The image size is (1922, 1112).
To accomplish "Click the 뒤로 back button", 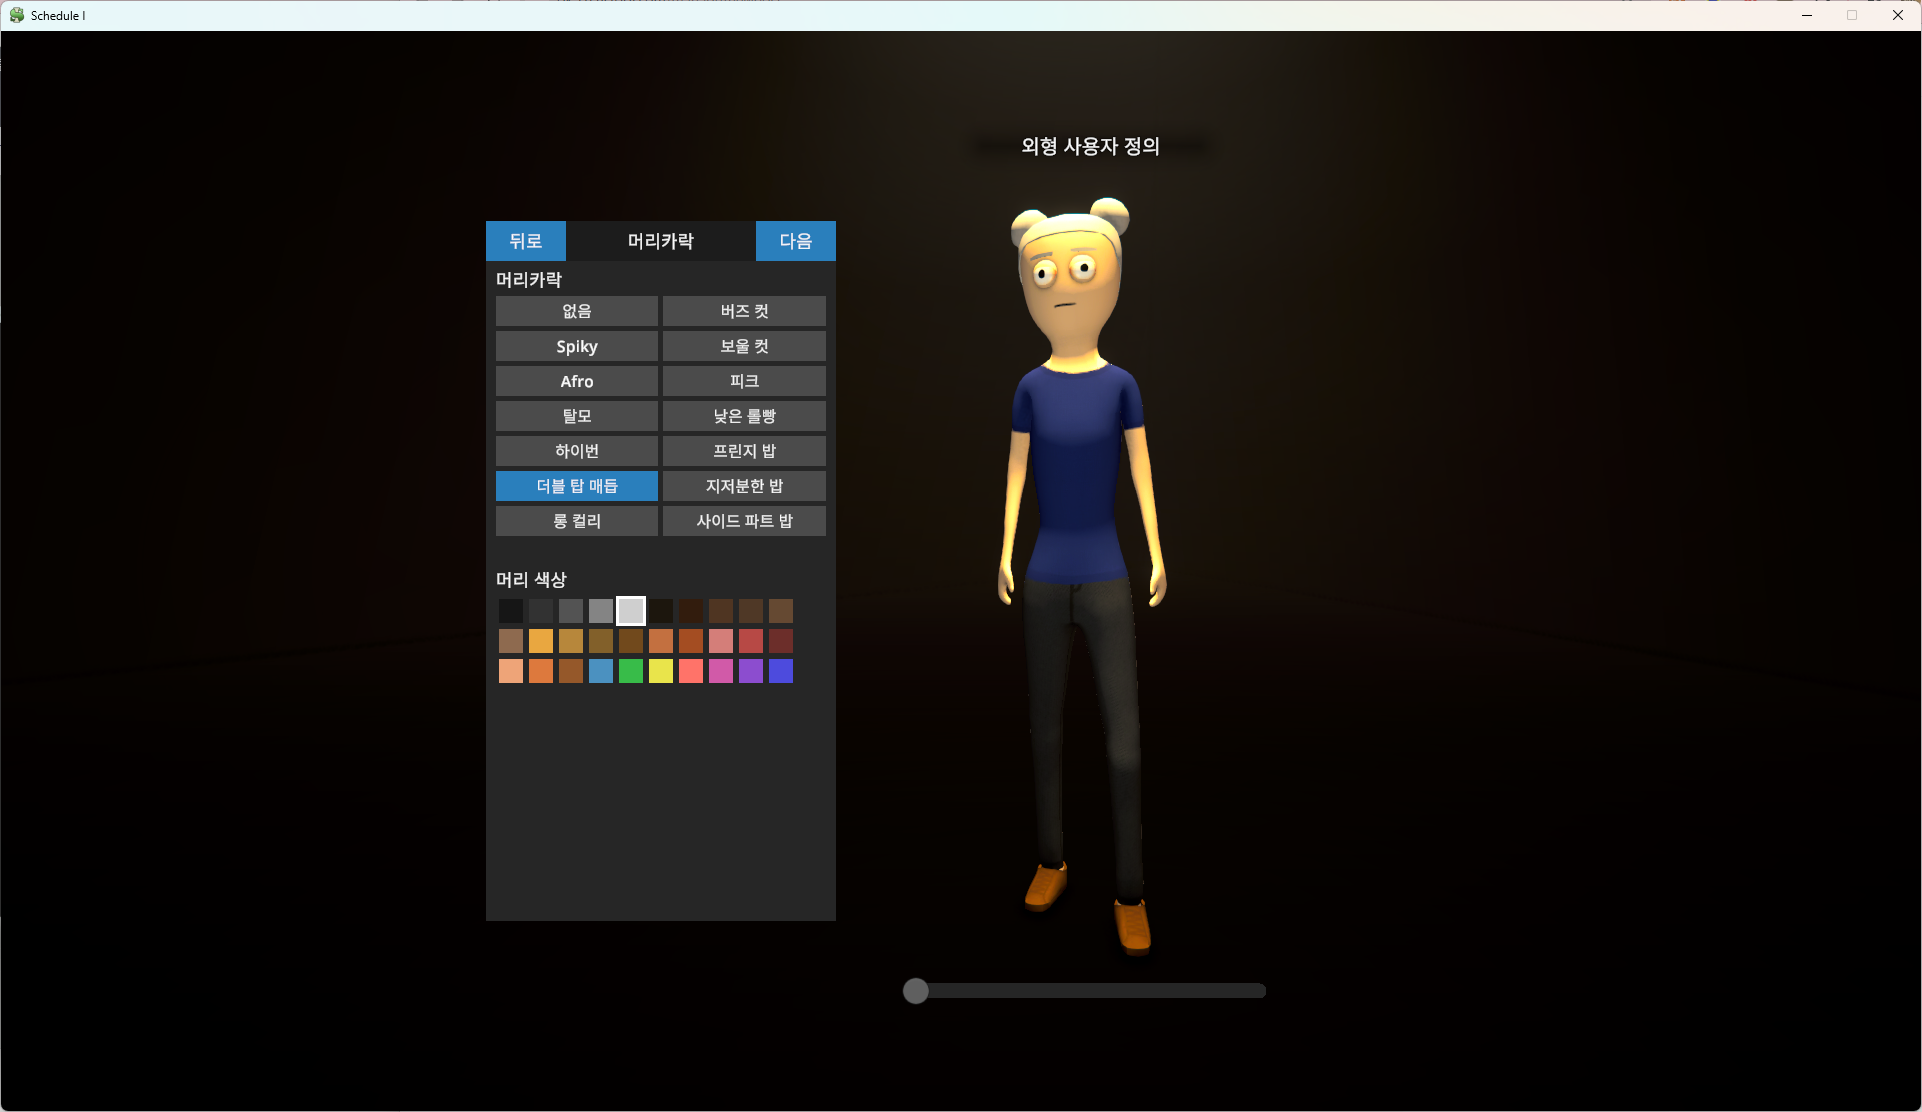I will (x=525, y=241).
